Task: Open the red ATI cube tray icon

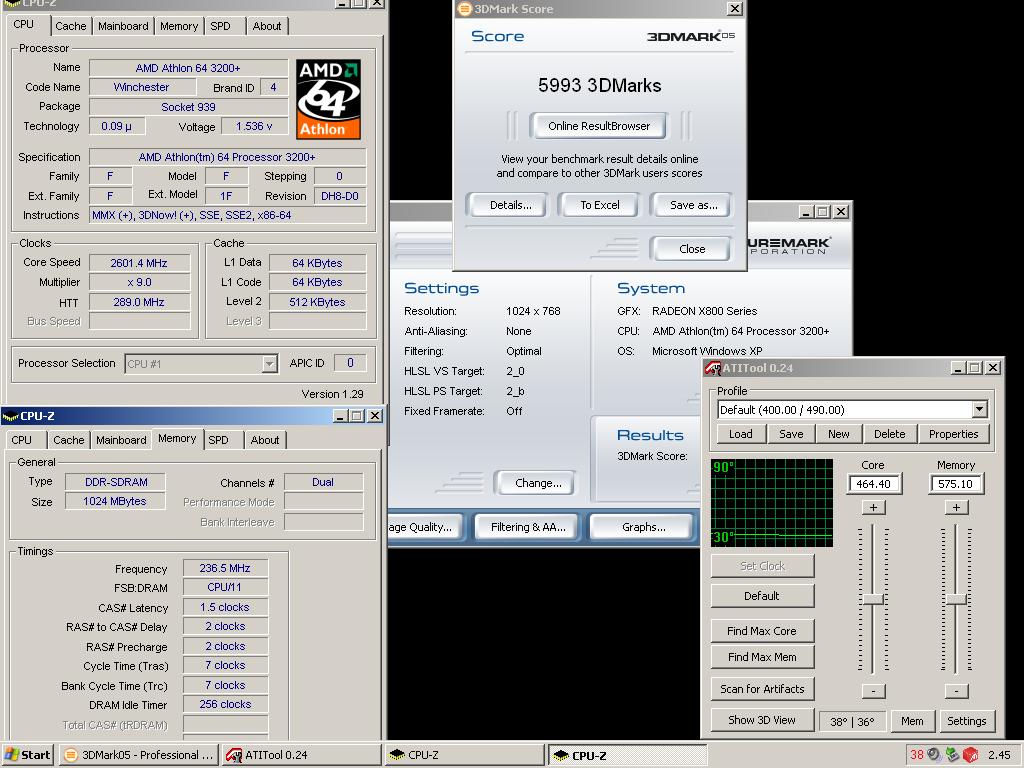Action: click(970, 755)
